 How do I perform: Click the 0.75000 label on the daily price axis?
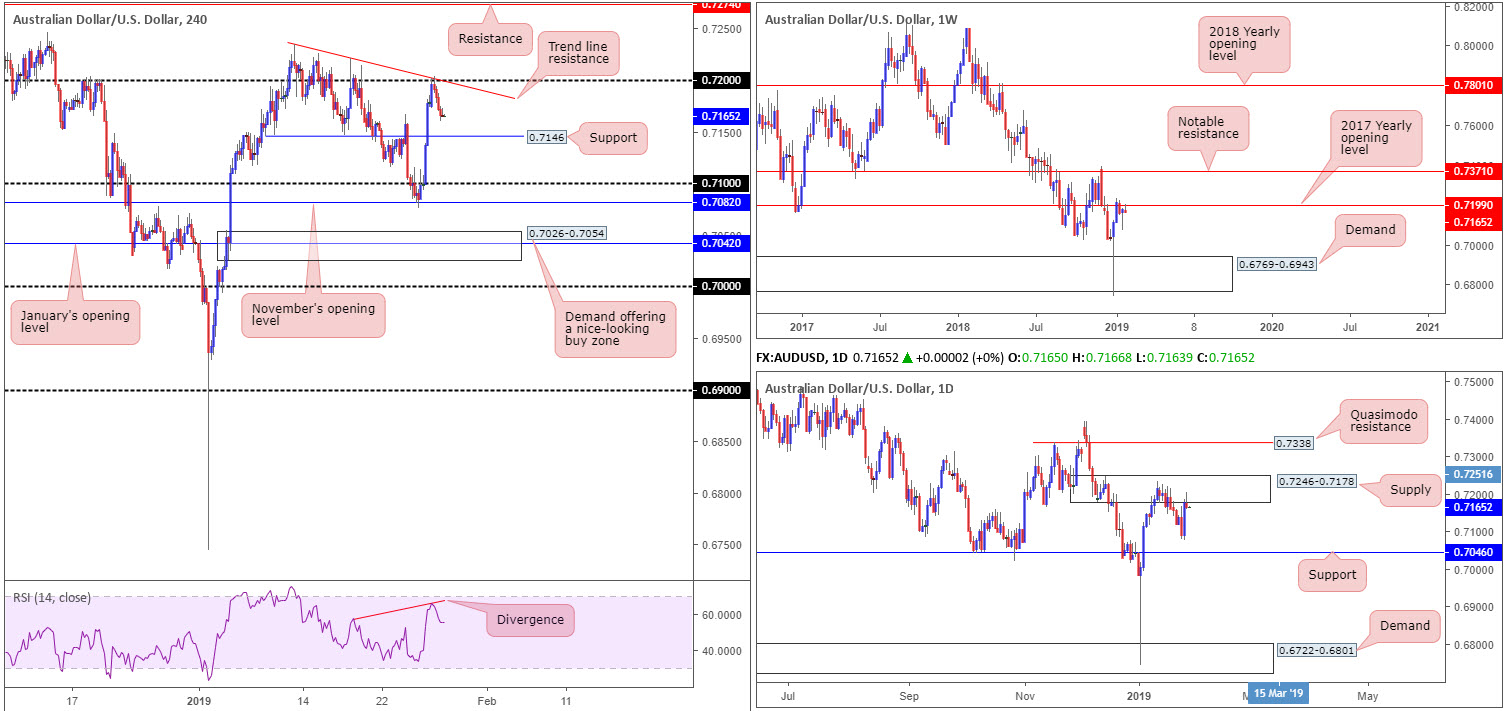[x=1476, y=382]
